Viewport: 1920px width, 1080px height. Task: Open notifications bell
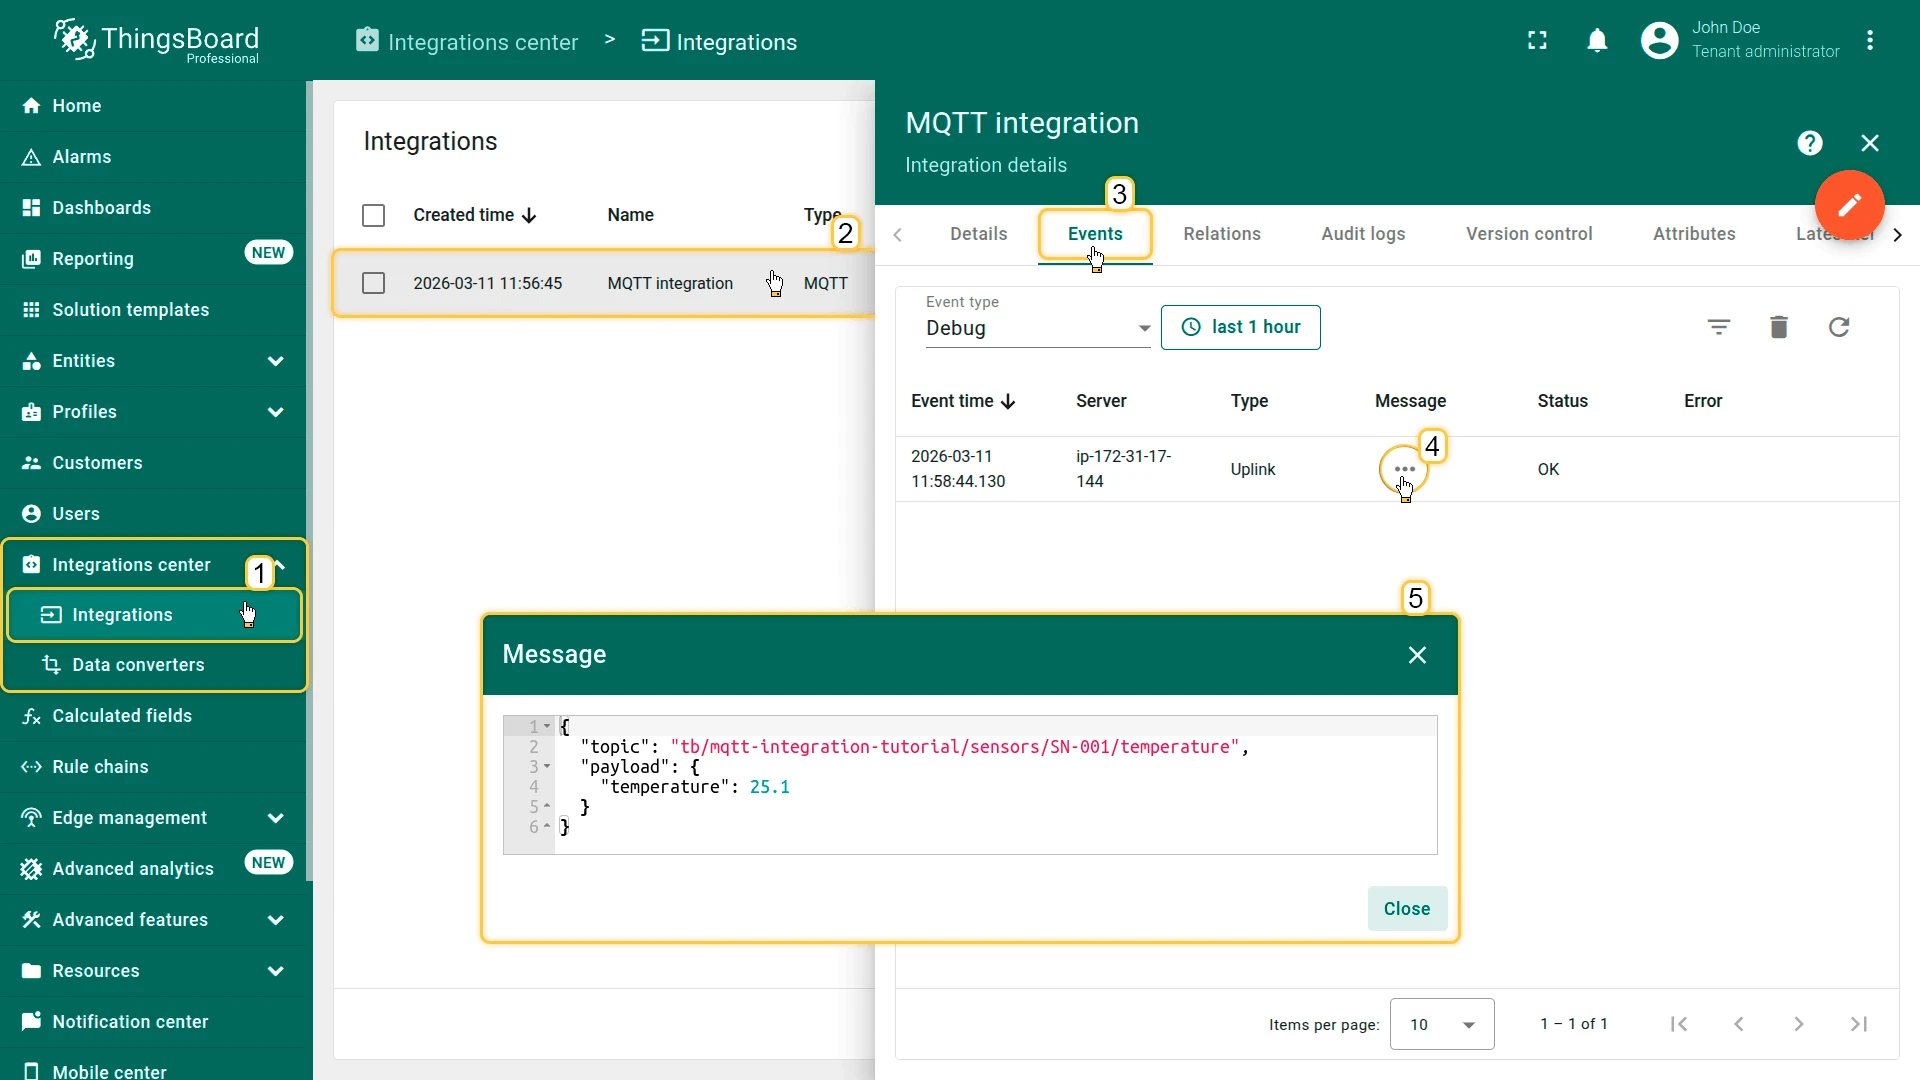[1598, 40]
